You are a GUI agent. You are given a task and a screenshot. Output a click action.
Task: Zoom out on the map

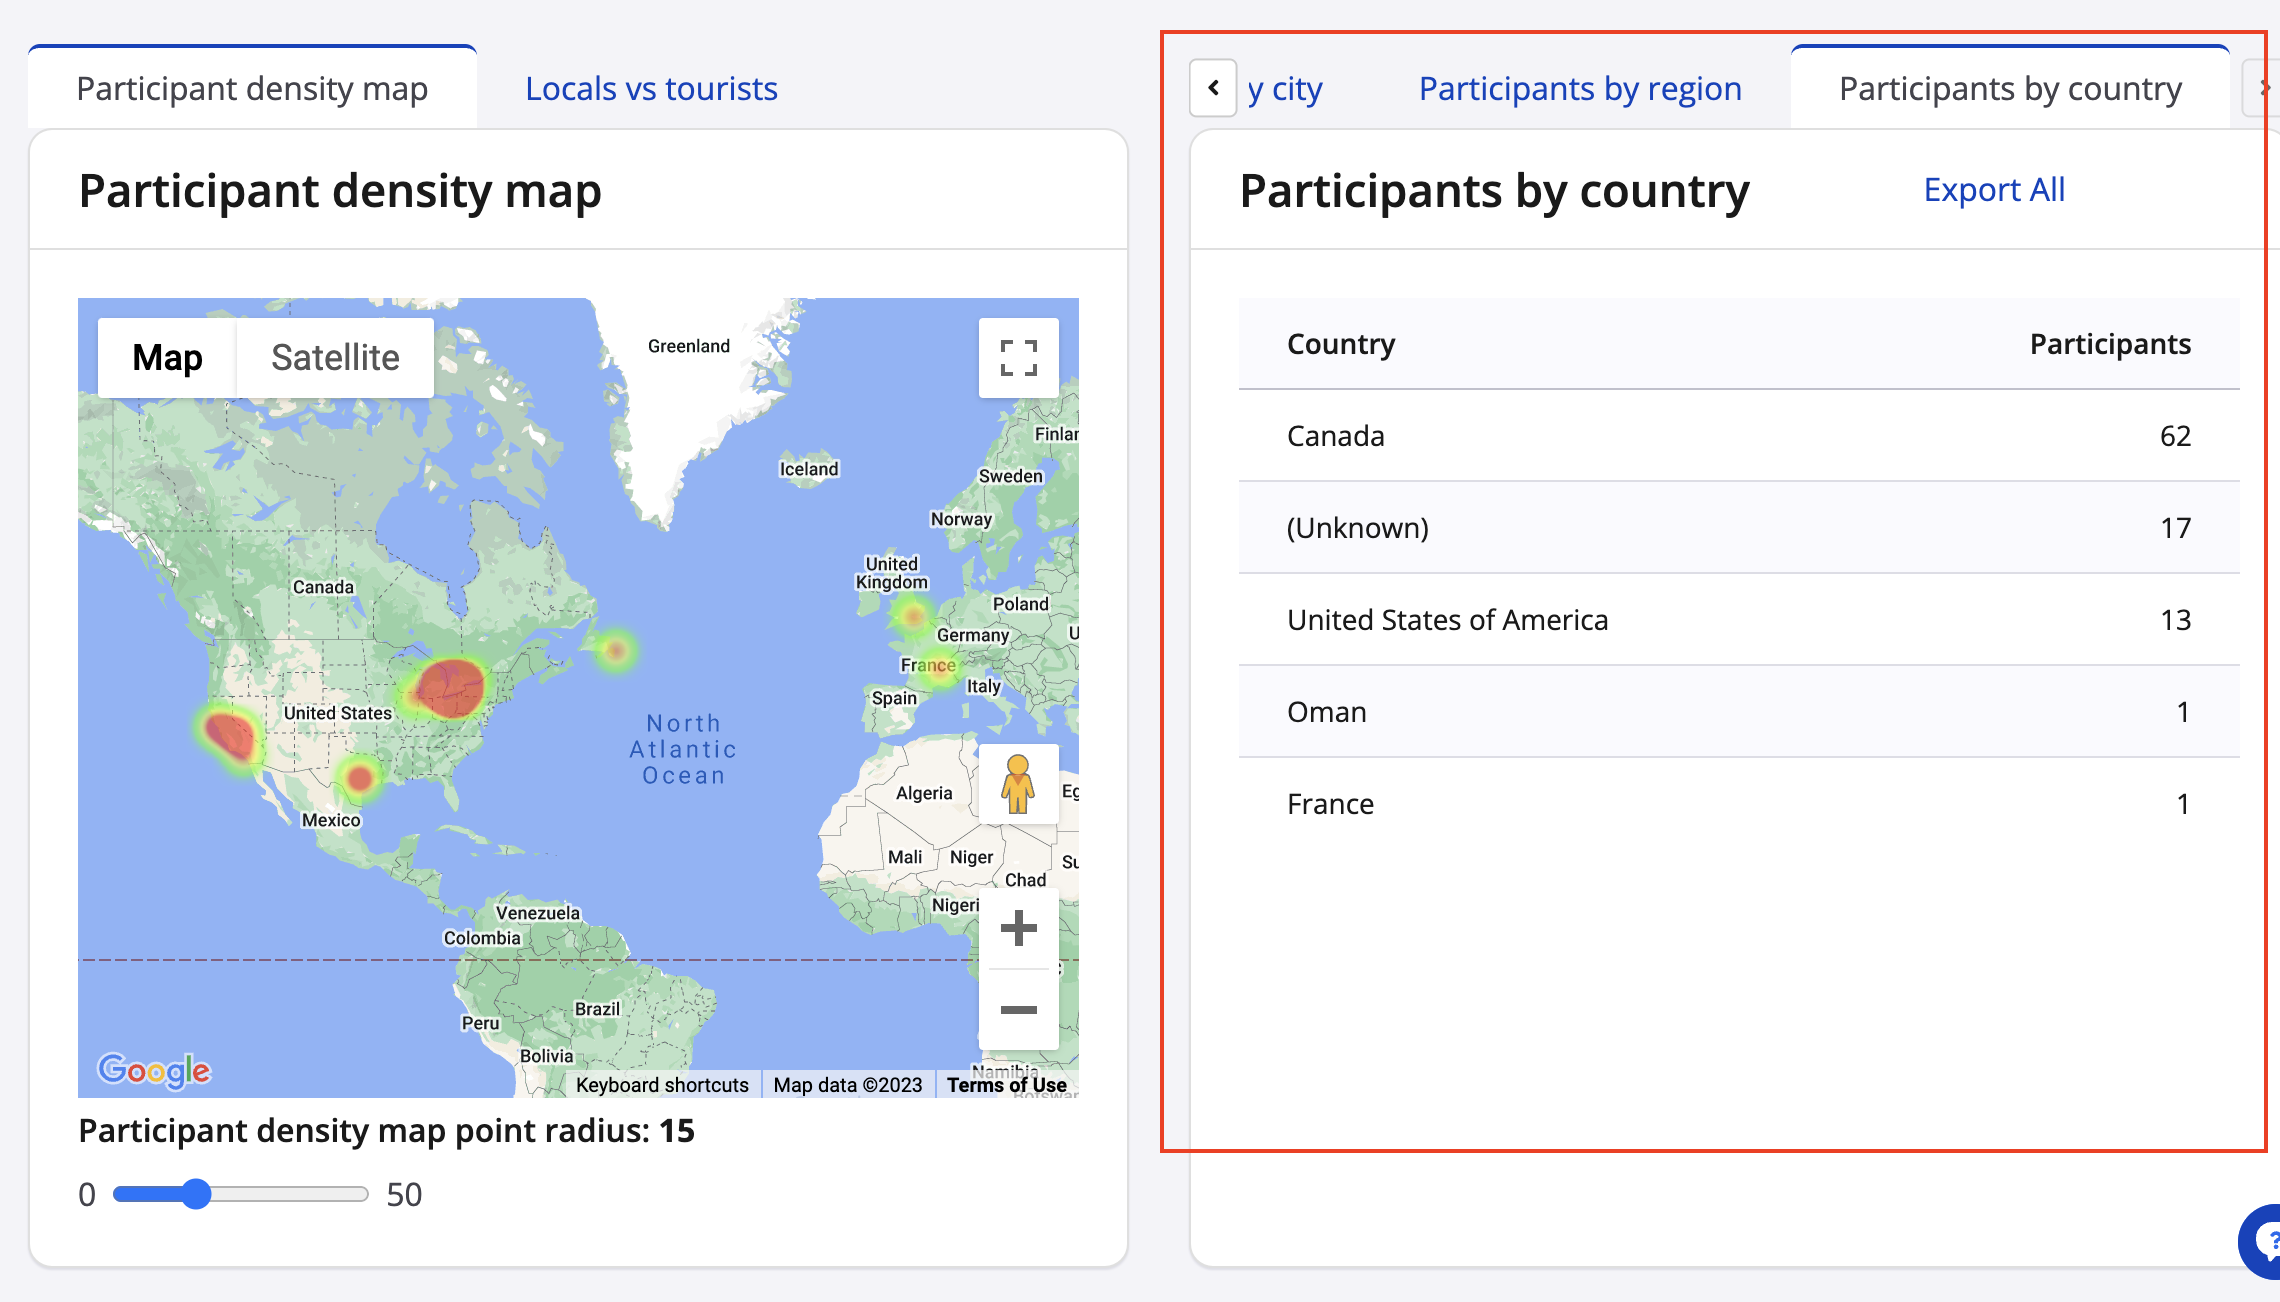tap(1018, 1010)
